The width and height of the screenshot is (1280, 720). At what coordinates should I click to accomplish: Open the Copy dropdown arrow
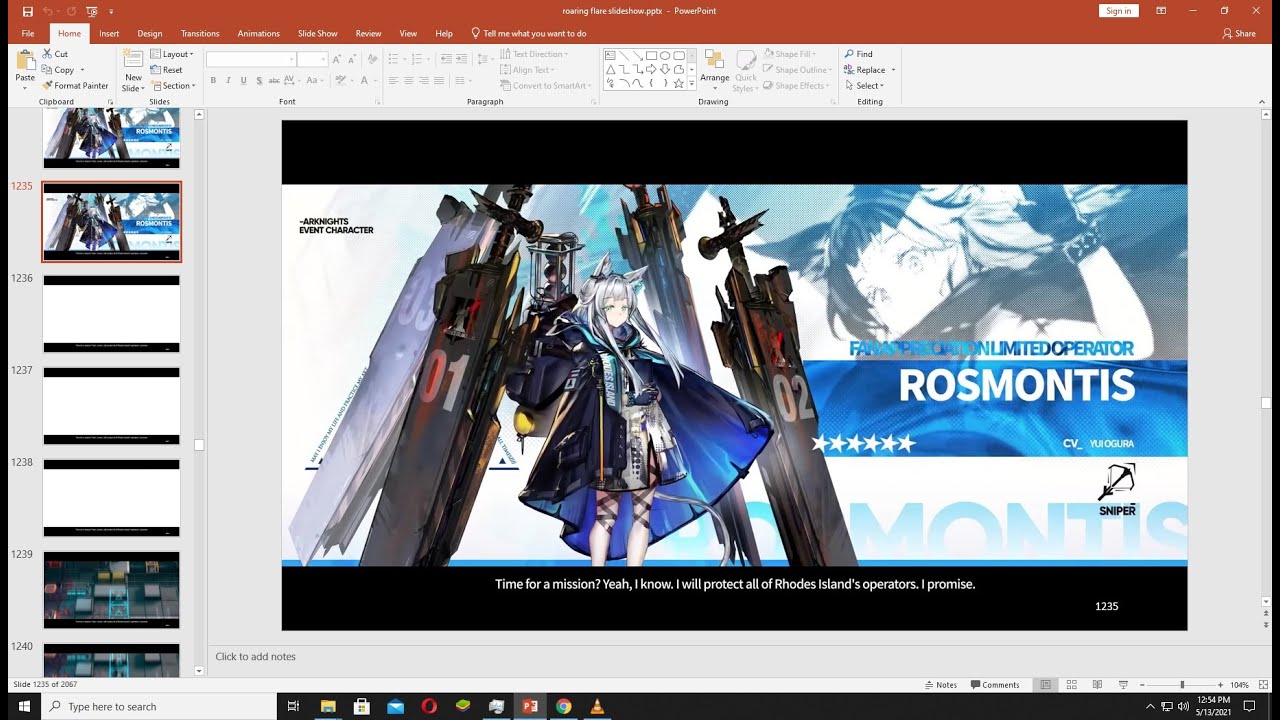(82, 70)
